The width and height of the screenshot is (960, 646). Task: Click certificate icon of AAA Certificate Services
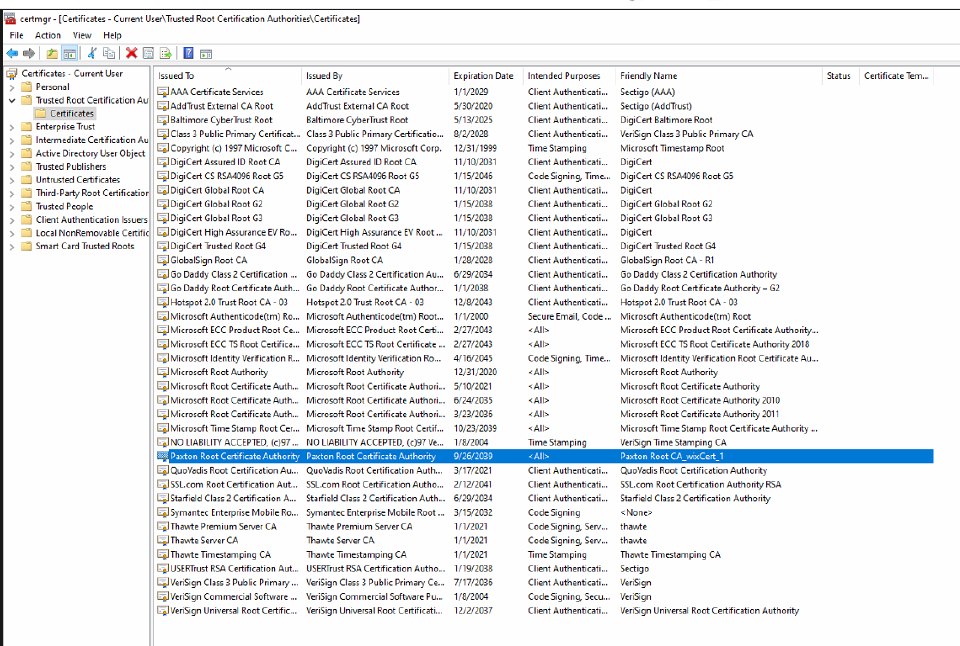(163, 92)
